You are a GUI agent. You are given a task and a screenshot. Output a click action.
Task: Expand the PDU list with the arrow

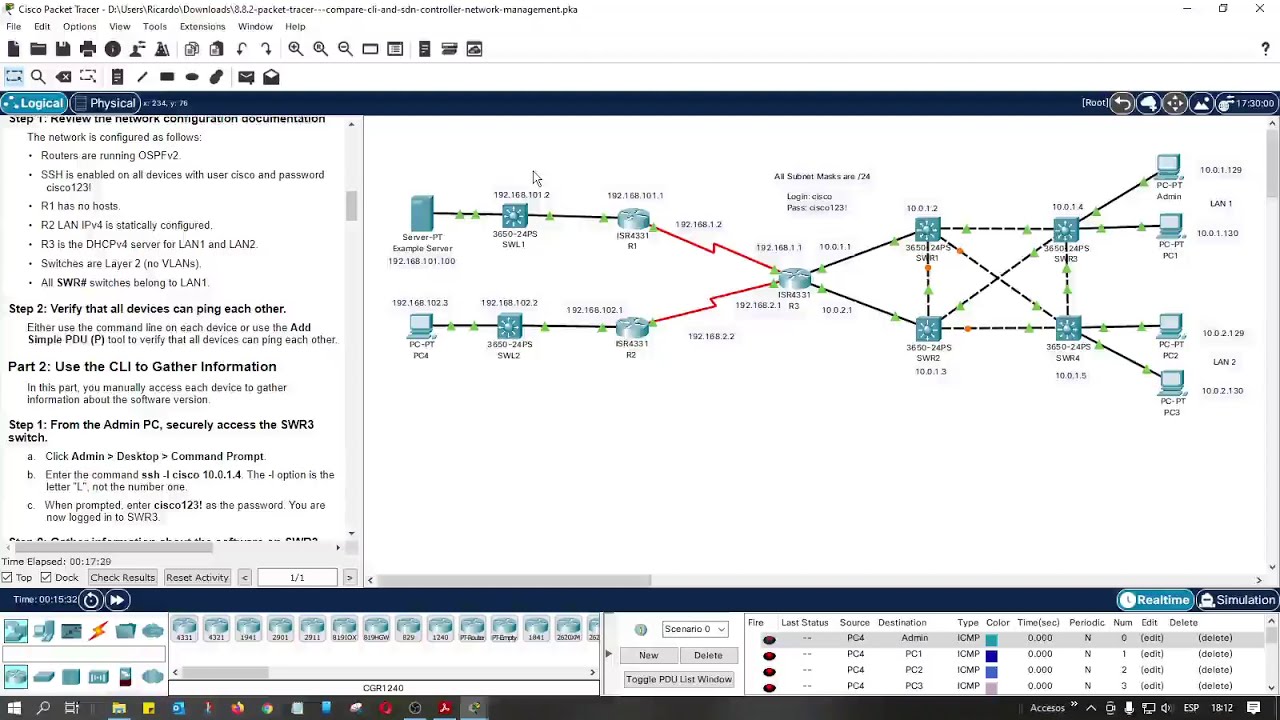point(607,654)
